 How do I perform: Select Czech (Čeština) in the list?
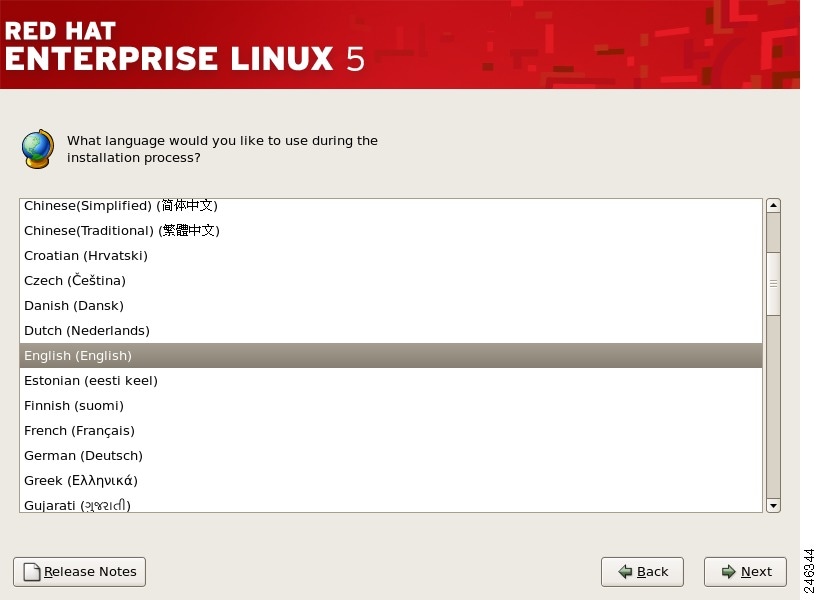pyautogui.click(x=75, y=281)
